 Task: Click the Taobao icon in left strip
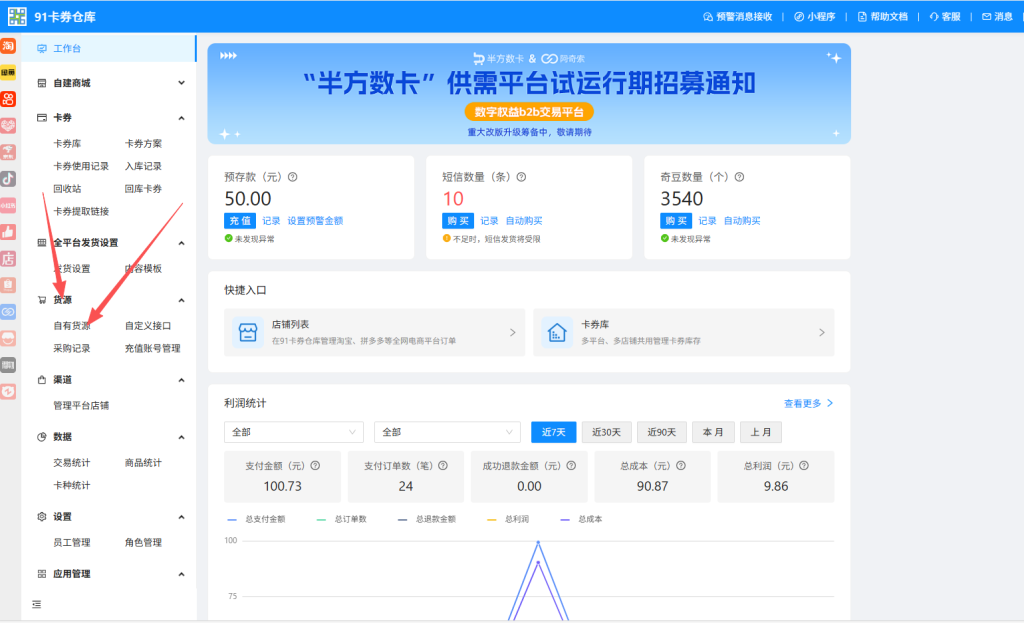8,47
